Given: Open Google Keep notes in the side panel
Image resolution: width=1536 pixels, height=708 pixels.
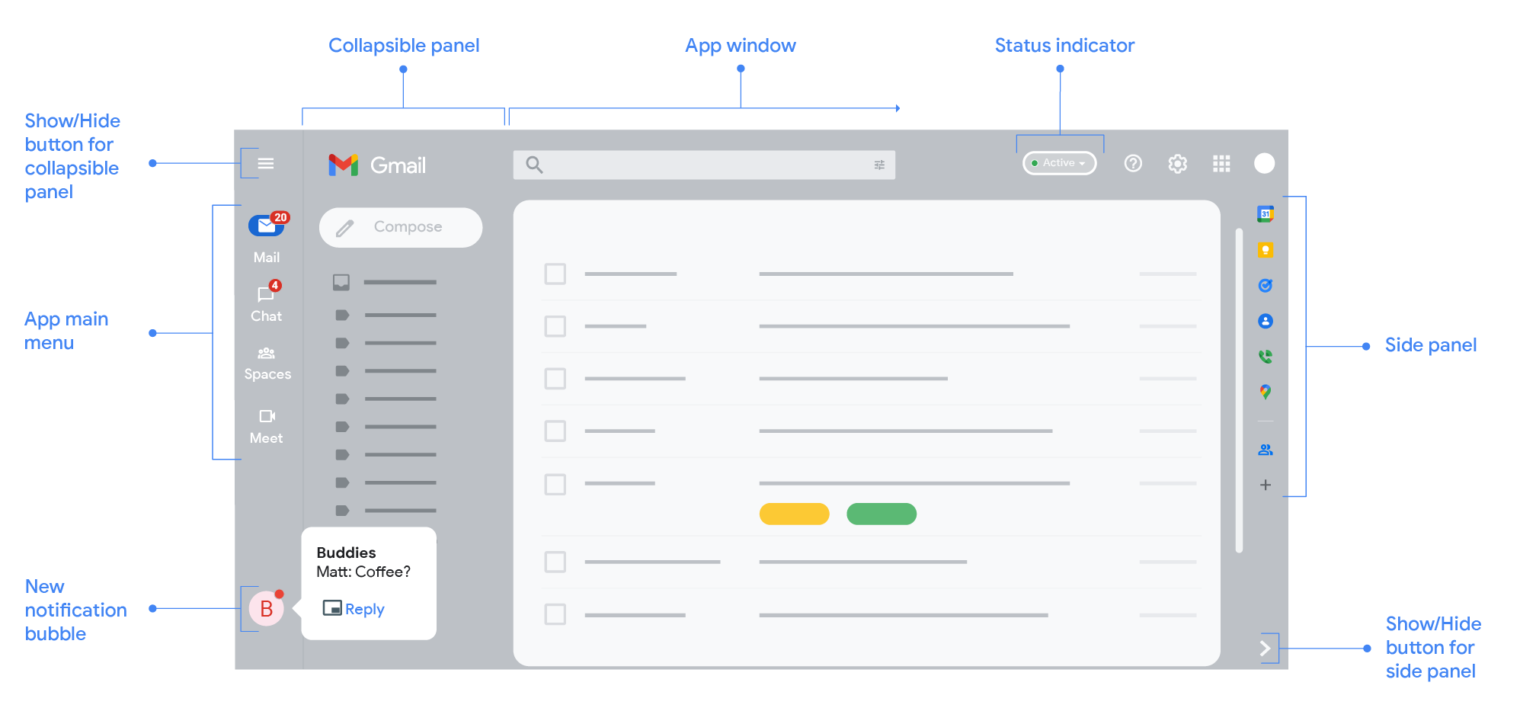Looking at the screenshot, I should pos(1265,249).
